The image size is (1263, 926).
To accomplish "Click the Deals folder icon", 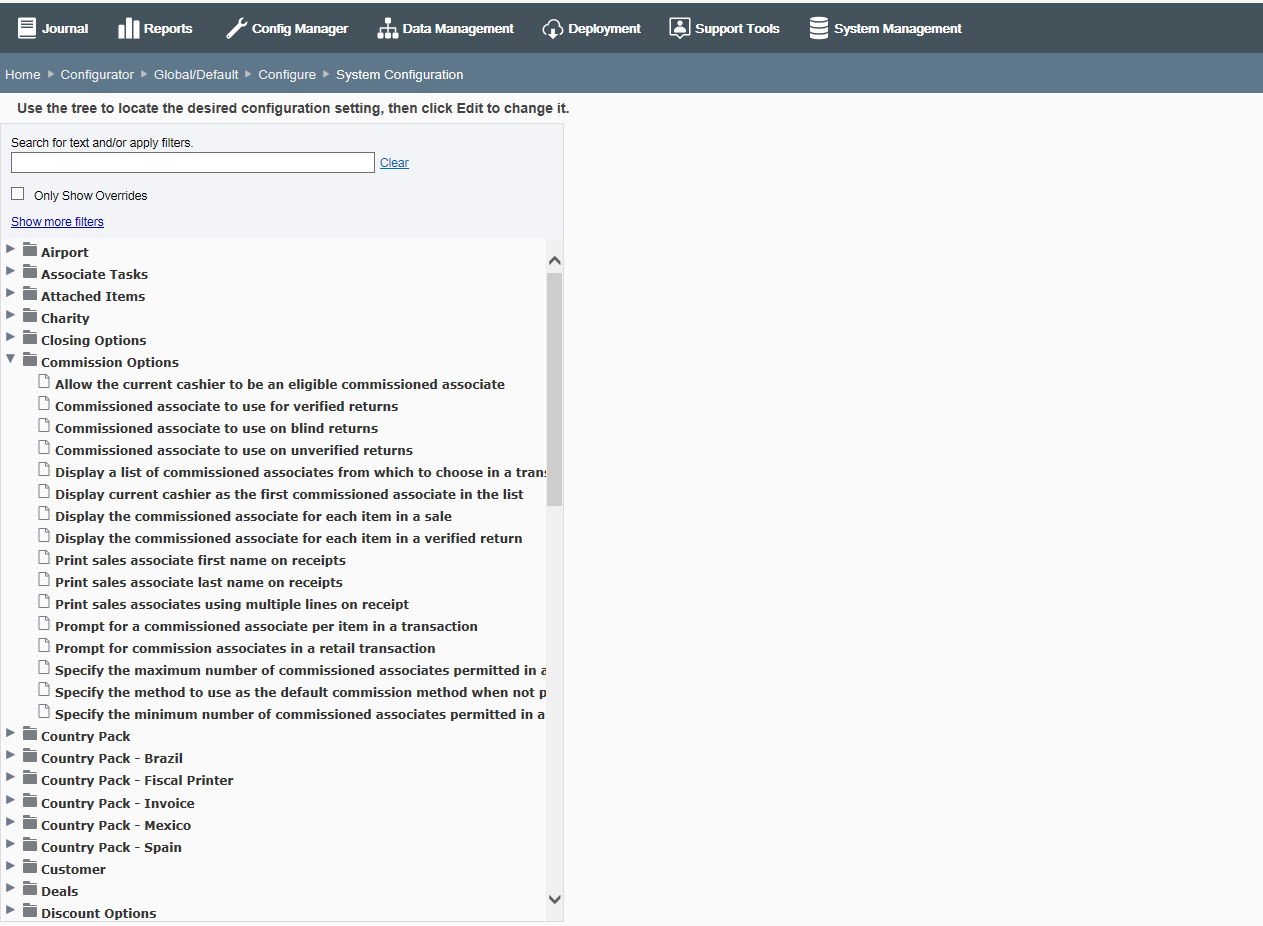I will click(29, 890).
